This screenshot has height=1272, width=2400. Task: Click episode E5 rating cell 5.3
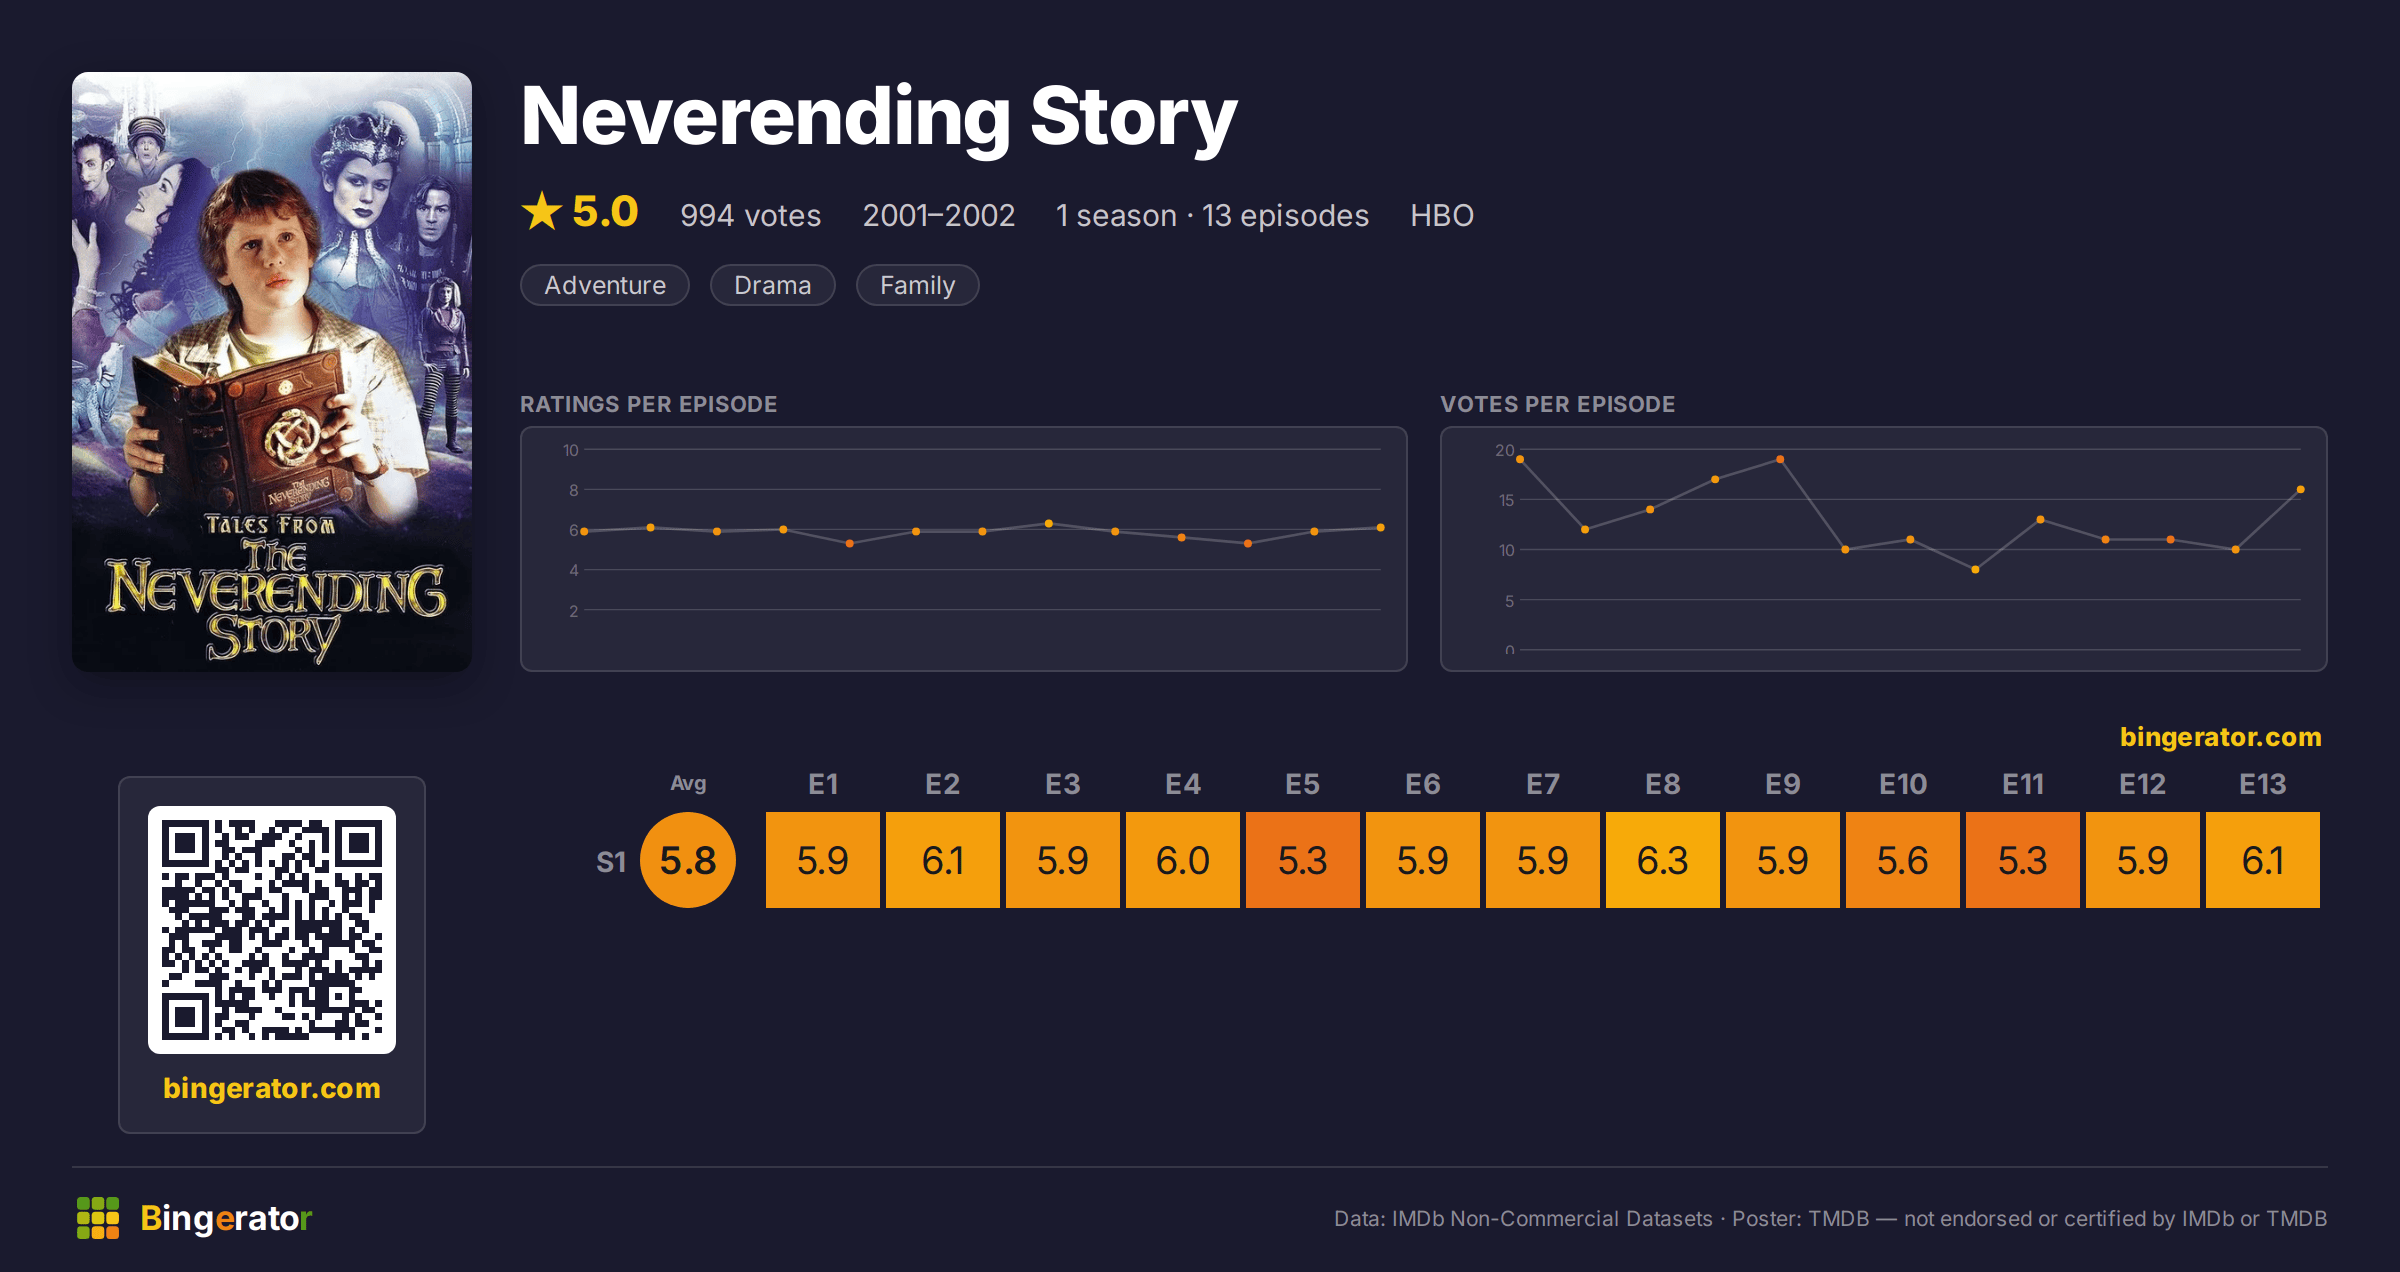(1303, 860)
